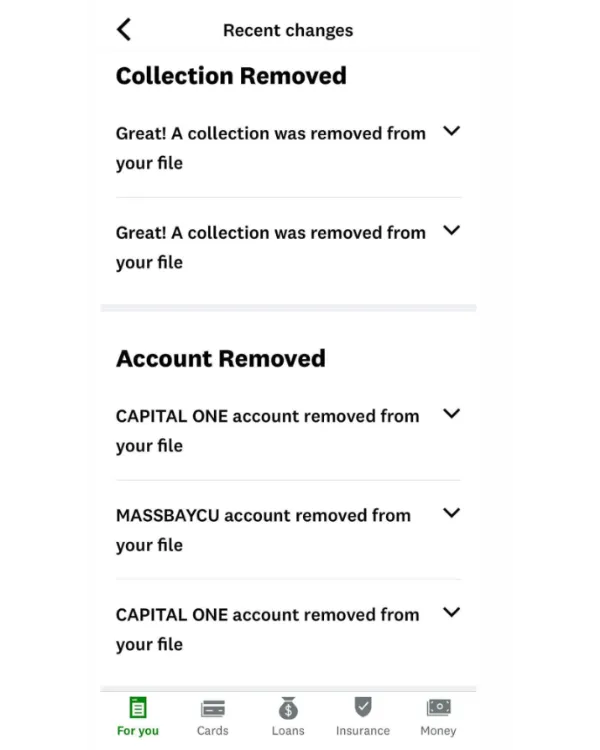Open first CAPITAL ONE account removed text
The width and height of the screenshot is (600, 750).
[267, 431]
